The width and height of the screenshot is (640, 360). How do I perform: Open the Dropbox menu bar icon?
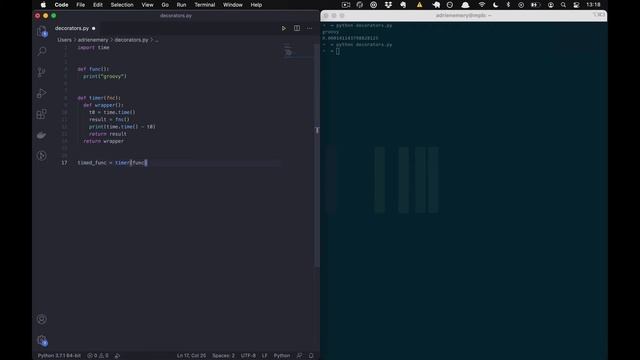tap(388, 5)
